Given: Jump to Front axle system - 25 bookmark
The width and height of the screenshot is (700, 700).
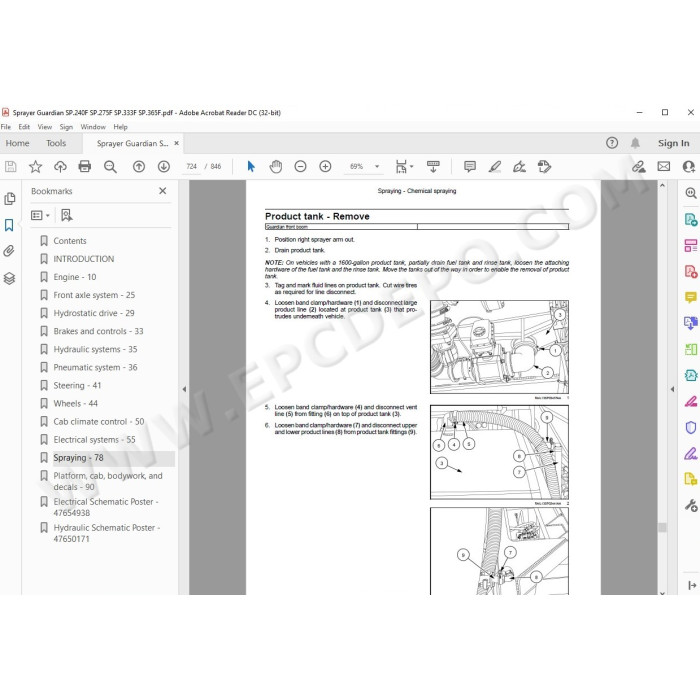Looking at the screenshot, I should point(94,295).
